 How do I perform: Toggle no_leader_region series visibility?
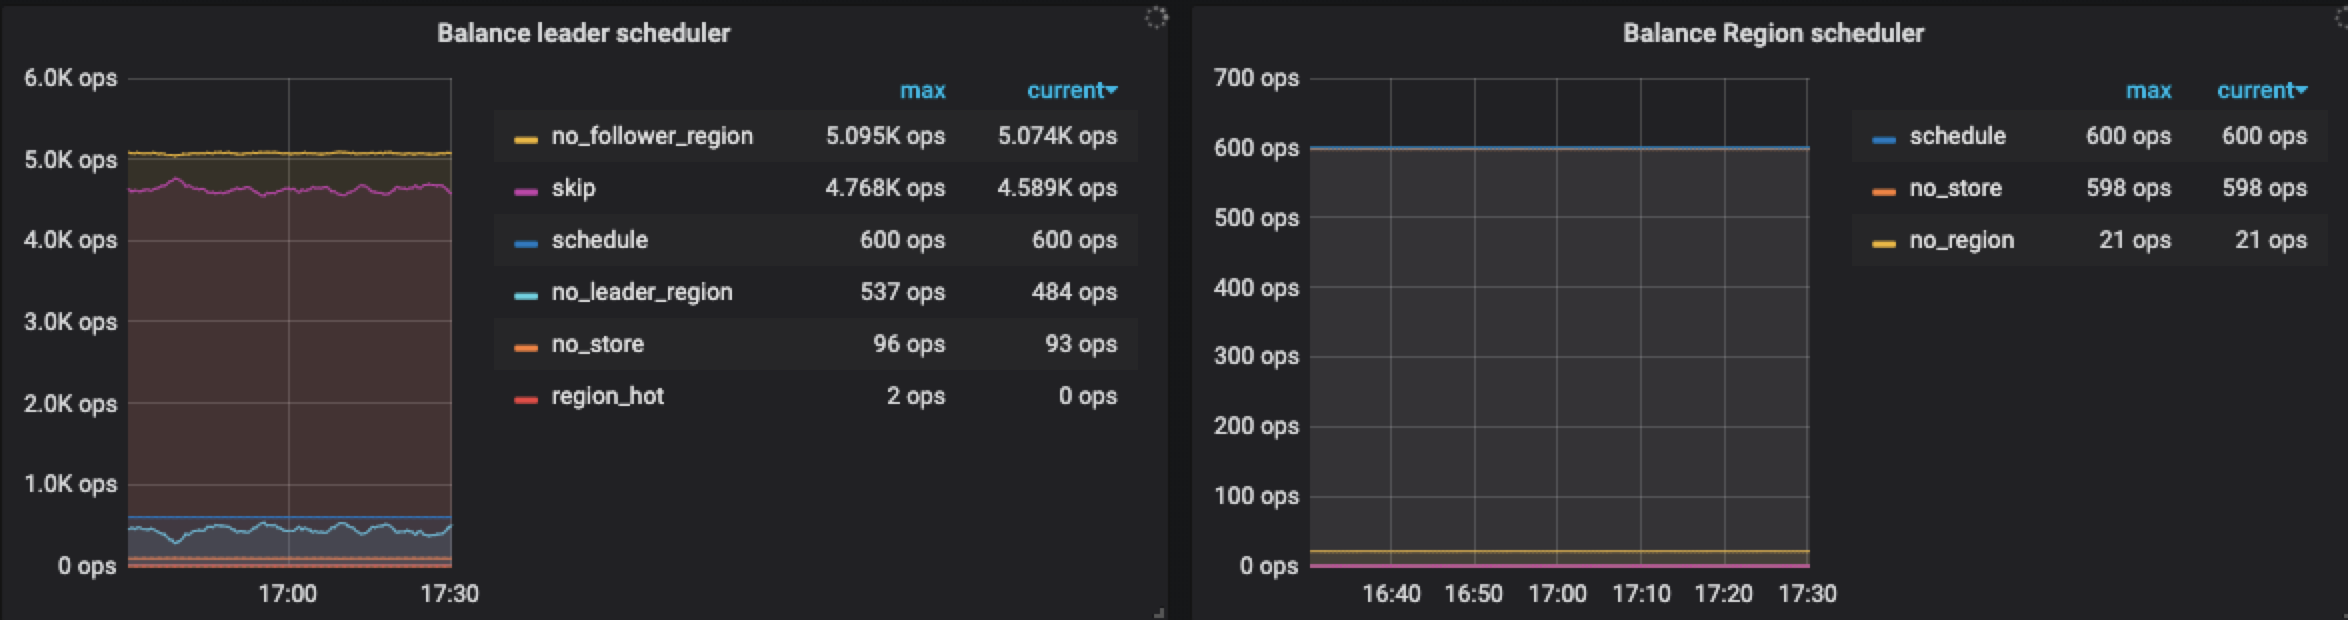point(642,292)
